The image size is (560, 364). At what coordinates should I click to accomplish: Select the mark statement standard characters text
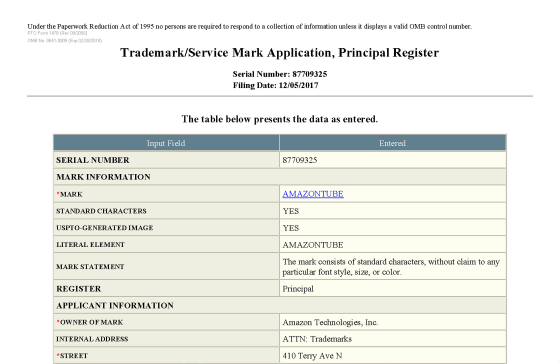click(x=391, y=267)
